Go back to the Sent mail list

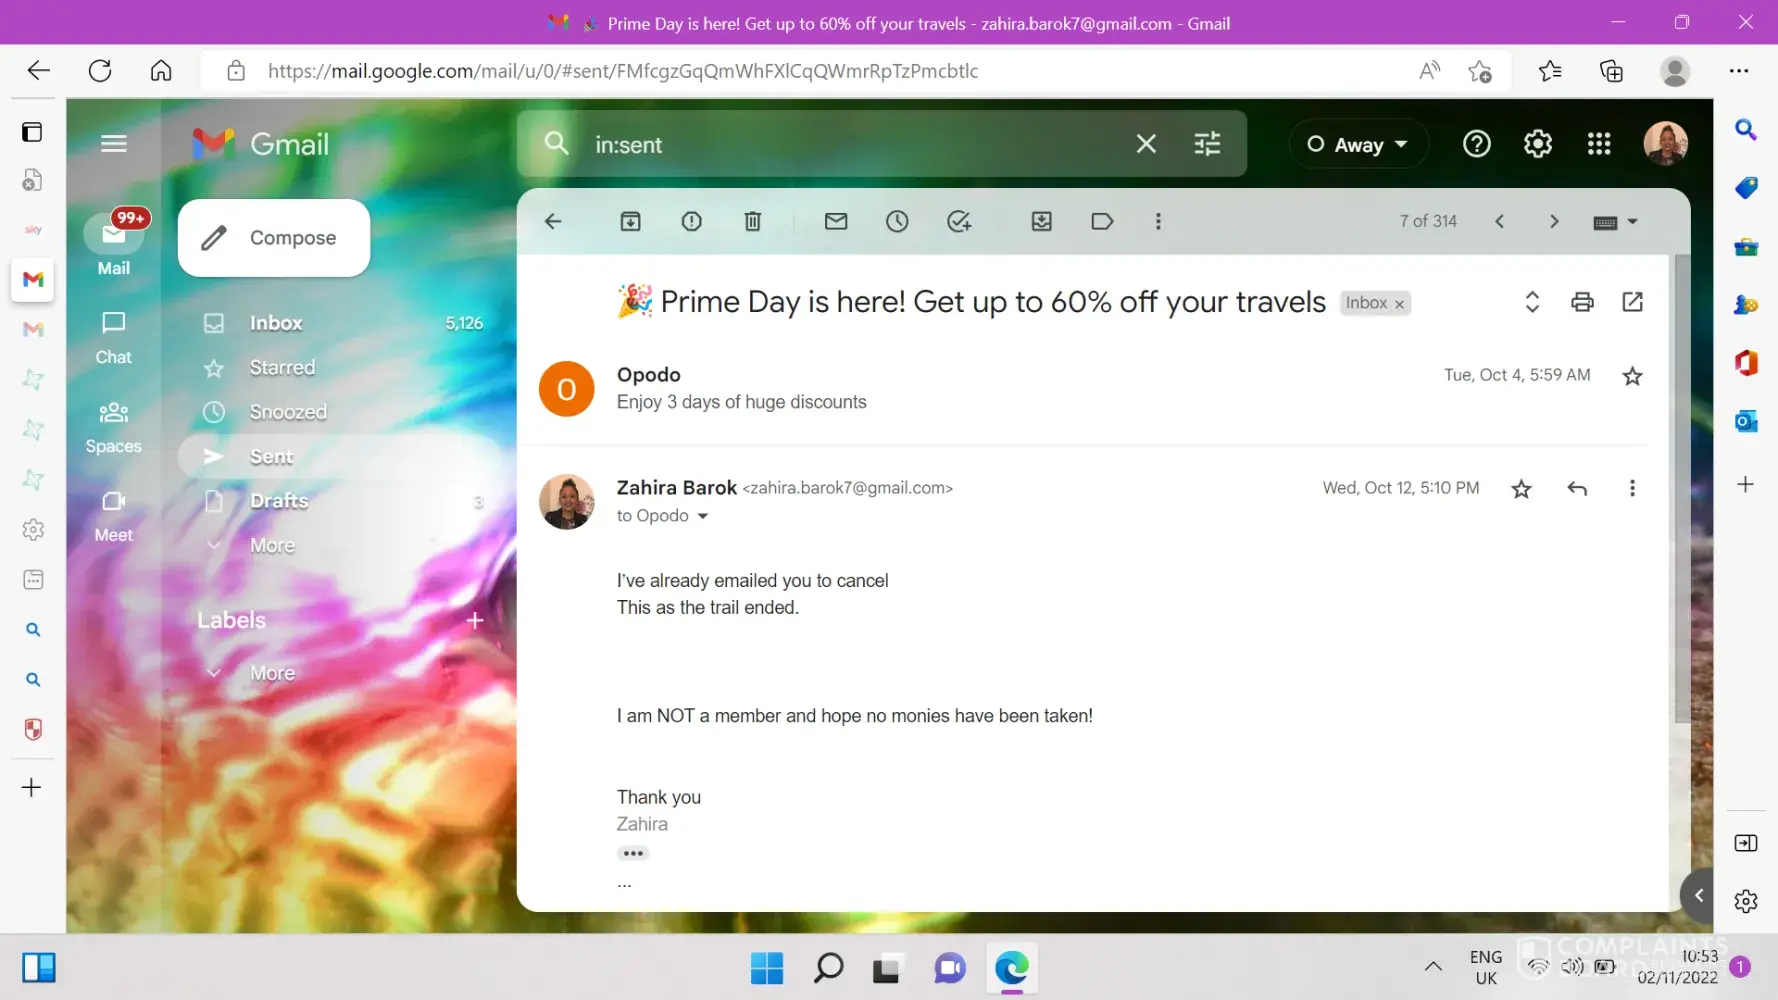[553, 221]
